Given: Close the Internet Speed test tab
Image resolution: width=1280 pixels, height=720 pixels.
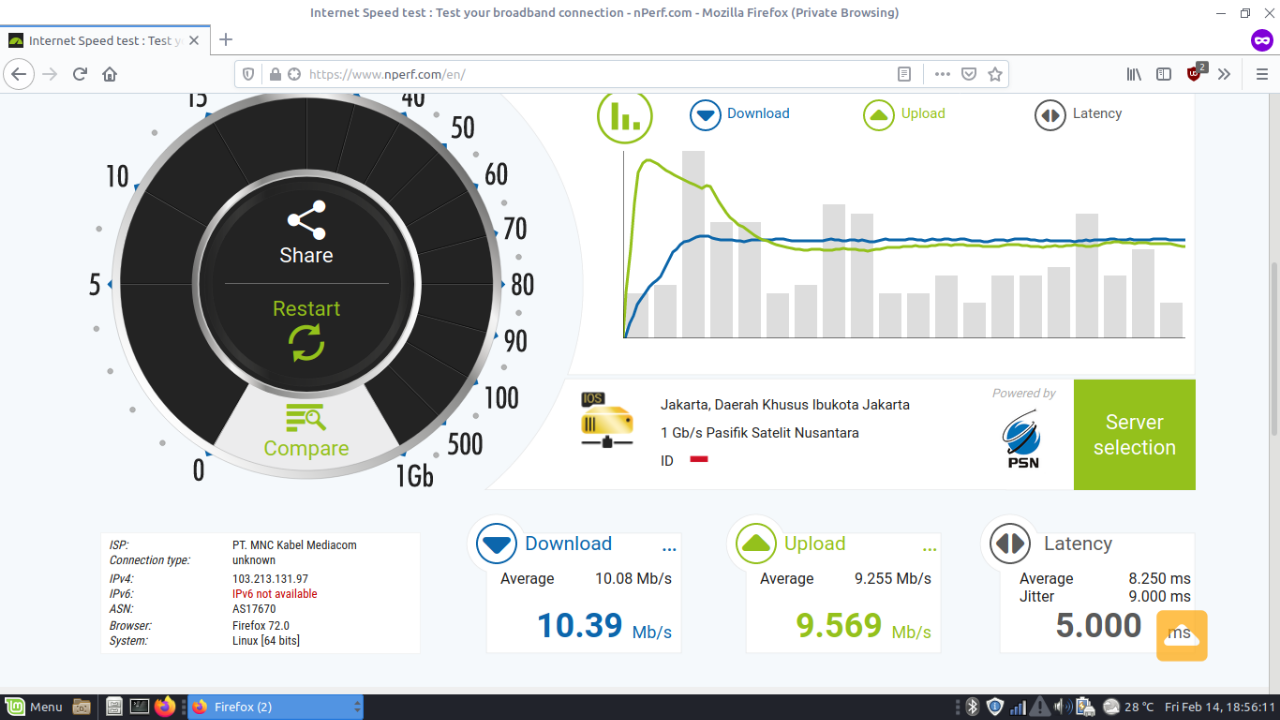Looking at the screenshot, I should coord(194,40).
